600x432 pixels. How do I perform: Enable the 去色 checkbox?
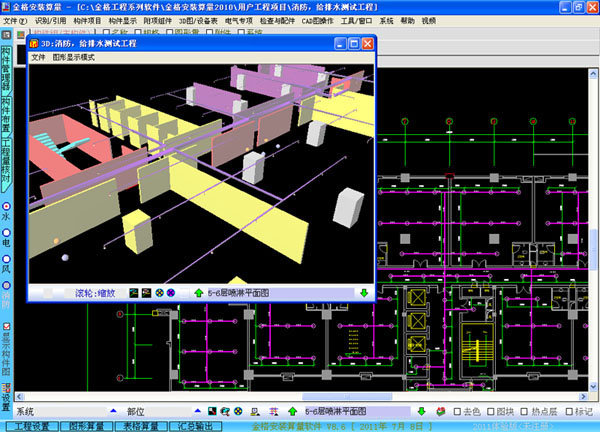[x=458, y=411]
